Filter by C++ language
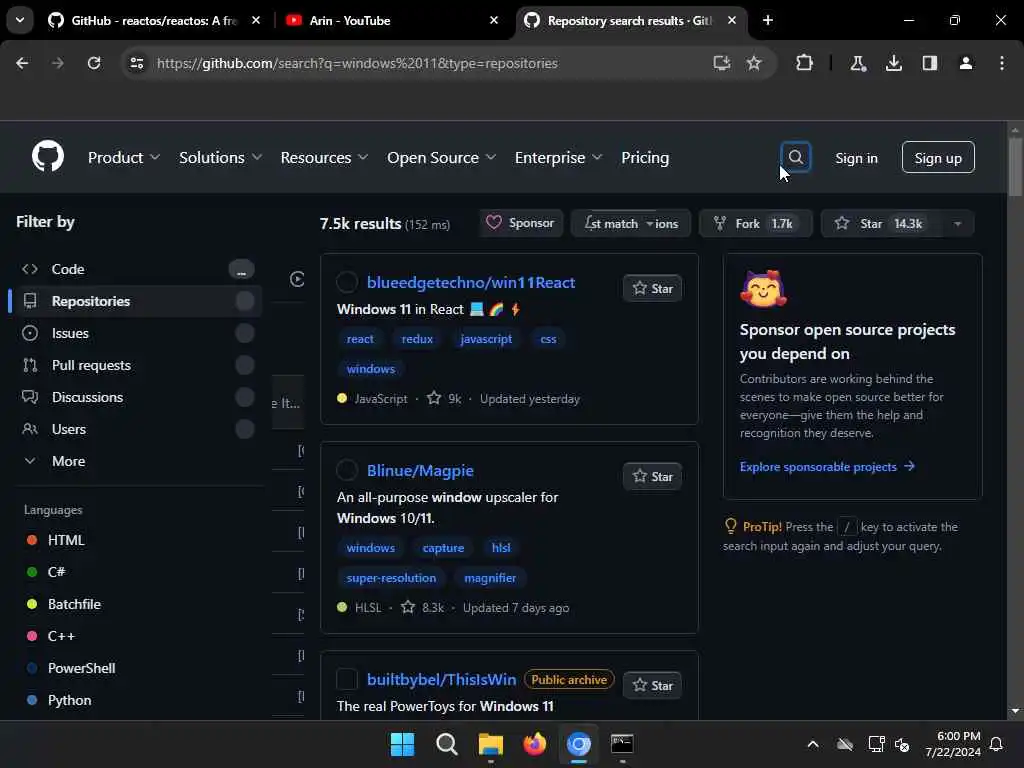1024x768 pixels. coord(50,636)
